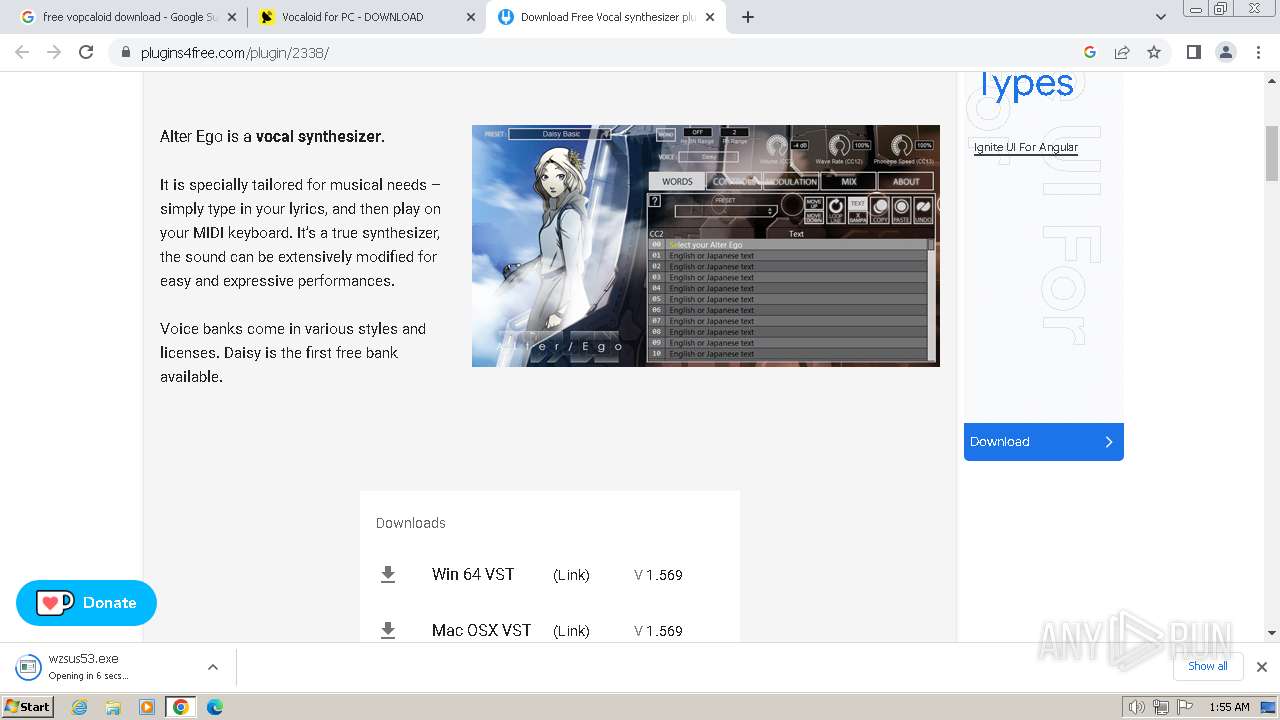The height and width of the screenshot is (720, 1280).
Task: Click the Downloads section heading
Action: pos(411,523)
